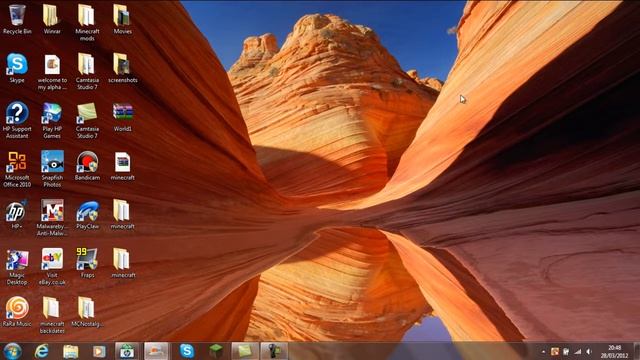This screenshot has width=640, height=360.
Task: Switch to the HP camera taskbar app
Action: pos(127,351)
